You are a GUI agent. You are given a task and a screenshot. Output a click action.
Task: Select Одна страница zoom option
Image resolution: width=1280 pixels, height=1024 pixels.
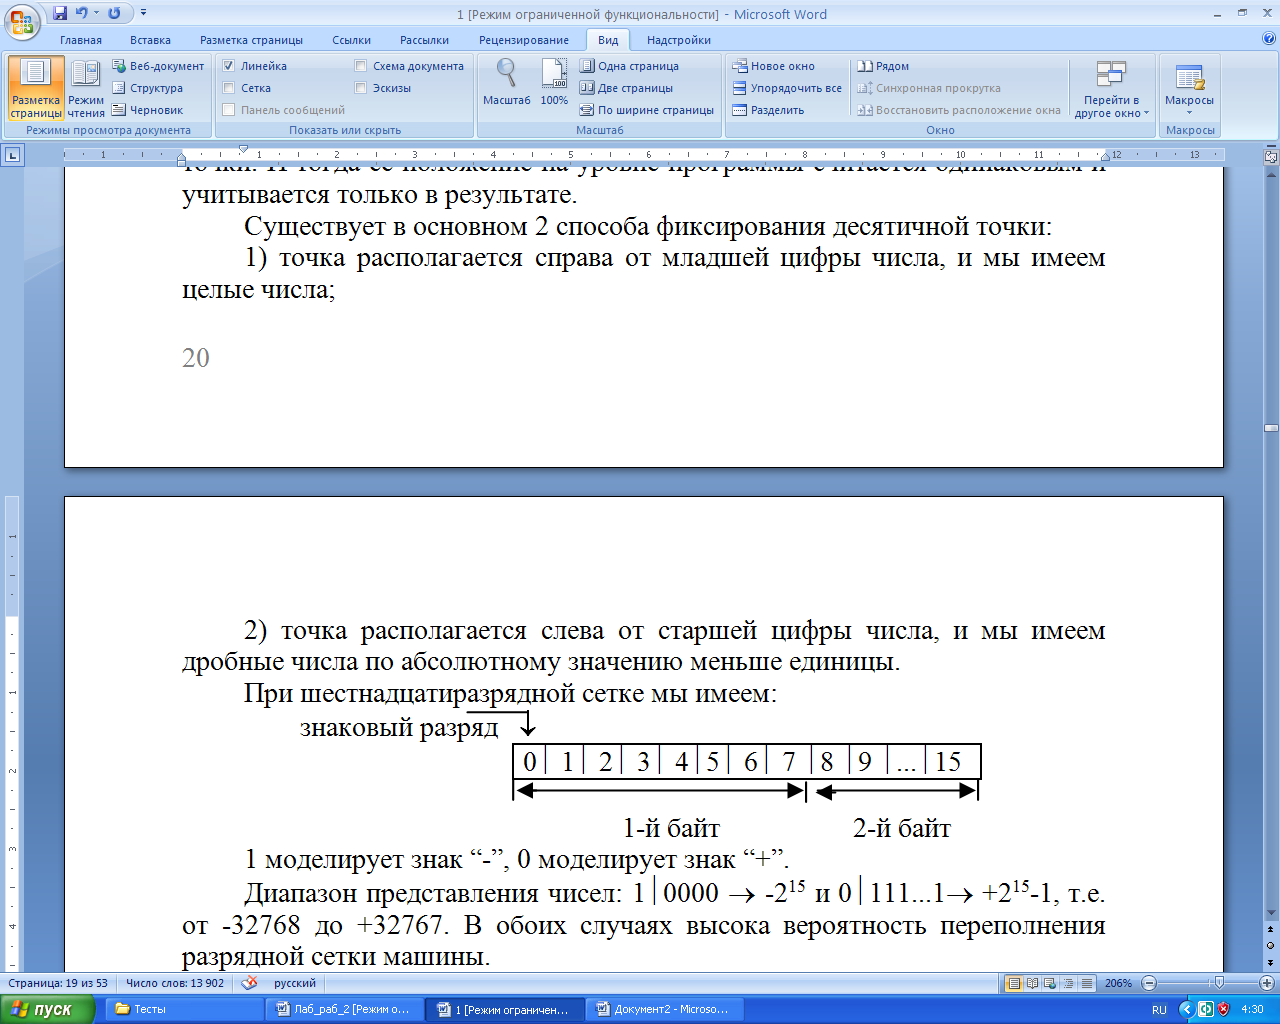629,66
